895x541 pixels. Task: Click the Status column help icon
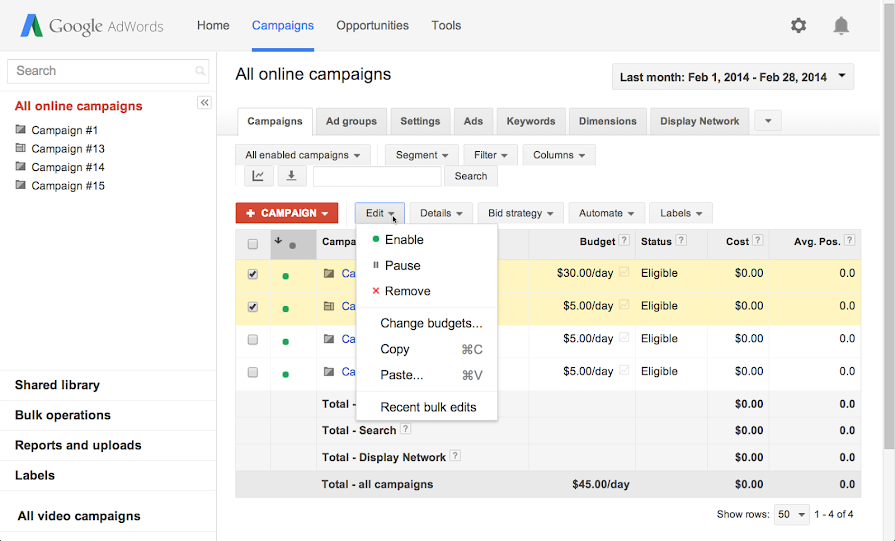(x=681, y=241)
